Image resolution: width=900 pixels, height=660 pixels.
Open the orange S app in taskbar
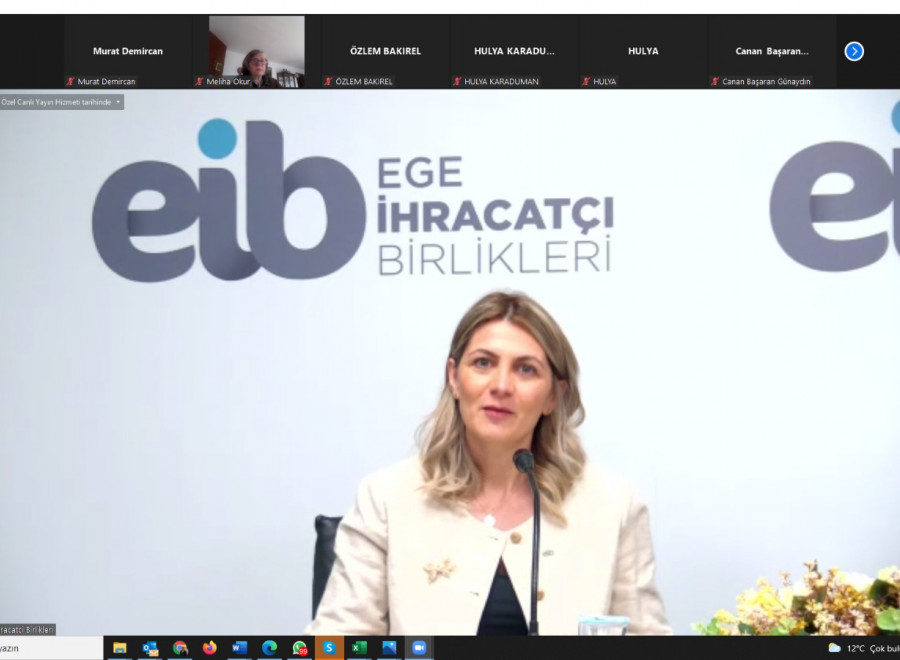(329, 648)
